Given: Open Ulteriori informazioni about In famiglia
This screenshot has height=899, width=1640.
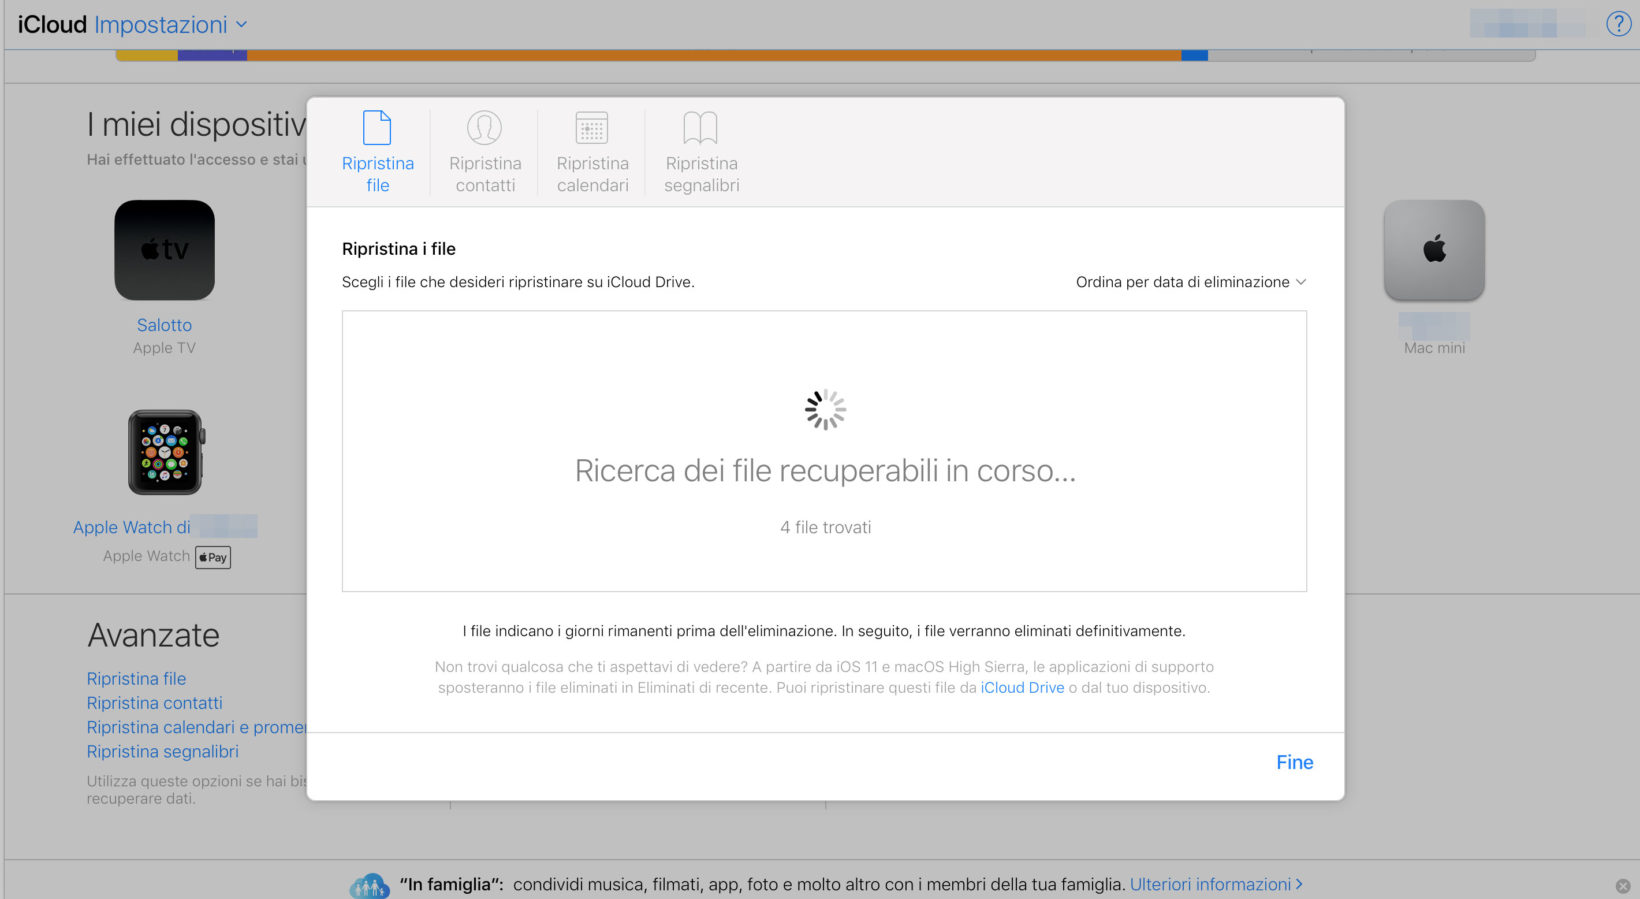Looking at the screenshot, I should coord(1216,885).
